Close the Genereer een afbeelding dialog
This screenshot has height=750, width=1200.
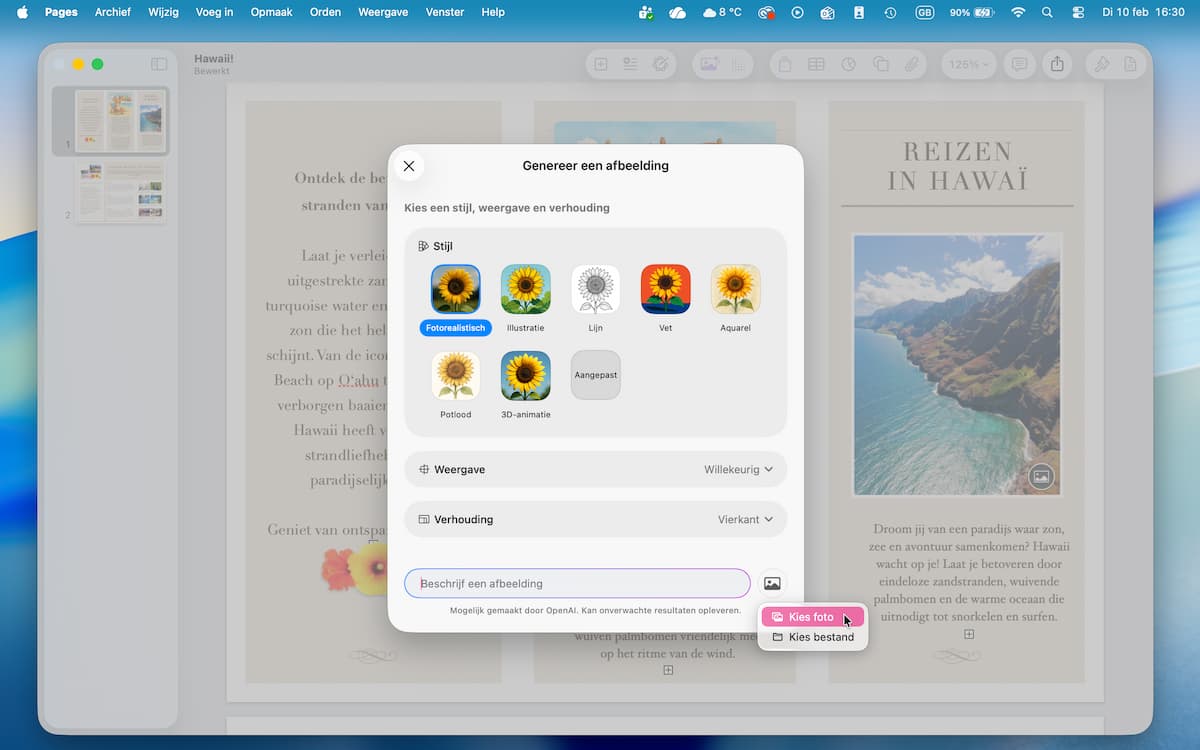pyautogui.click(x=408, y=166)
